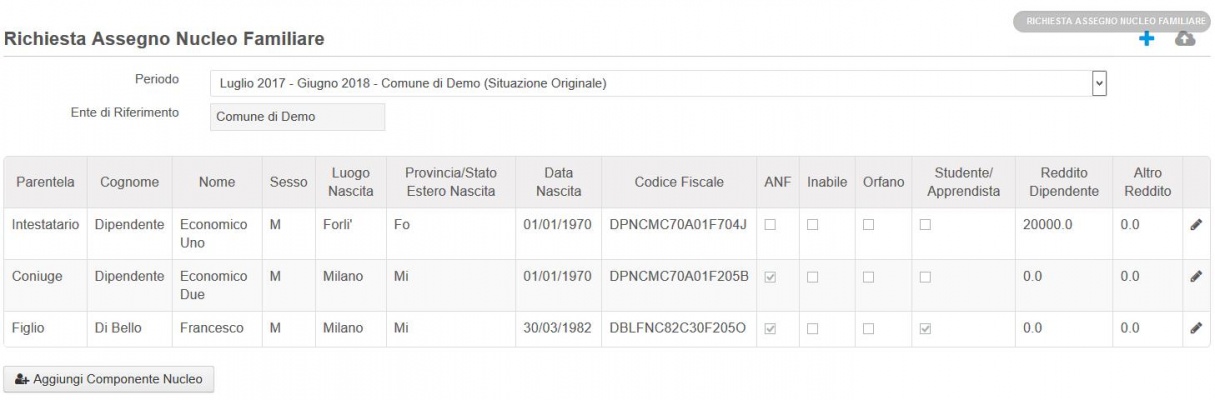
Task: Click Richiesta Assegno Nucleo Familiare badge
Action: click(1112, 20)
